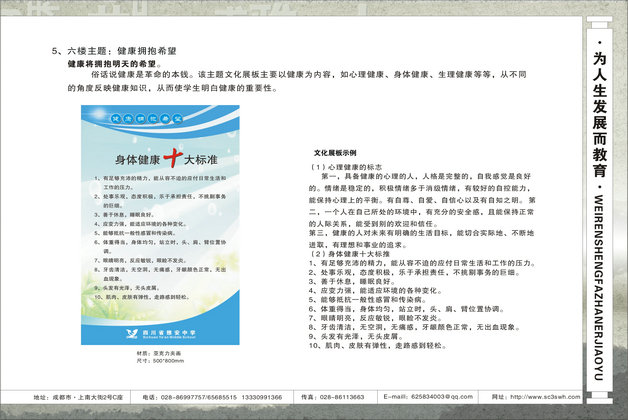Image resolution: width=628 pixels, height=420 pixels.
Task: Click the line "的角度反映健康知识,从而使学生明白健康的重要性"
Action: coord(172,88)
